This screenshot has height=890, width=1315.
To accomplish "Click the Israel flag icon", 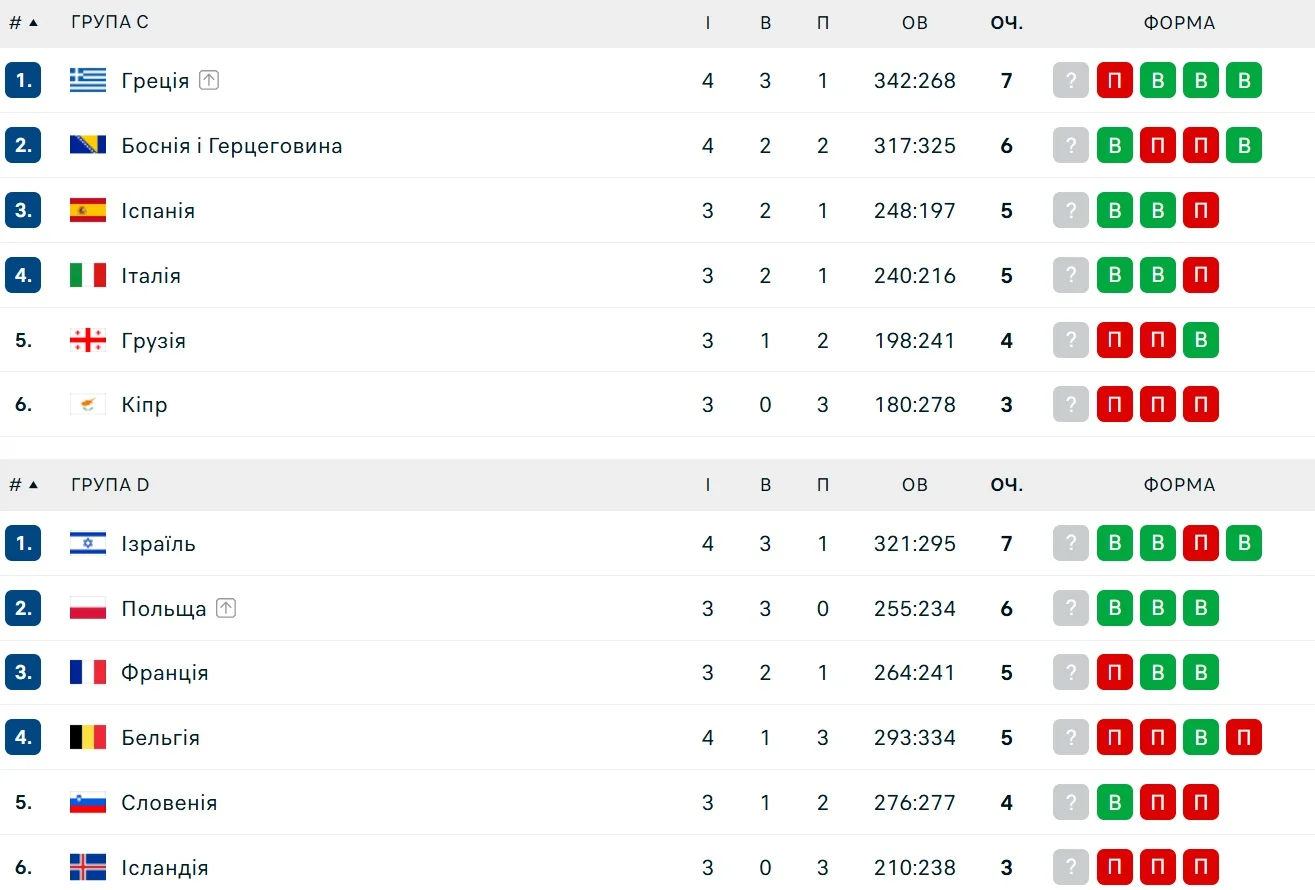I will click(88, 543).
